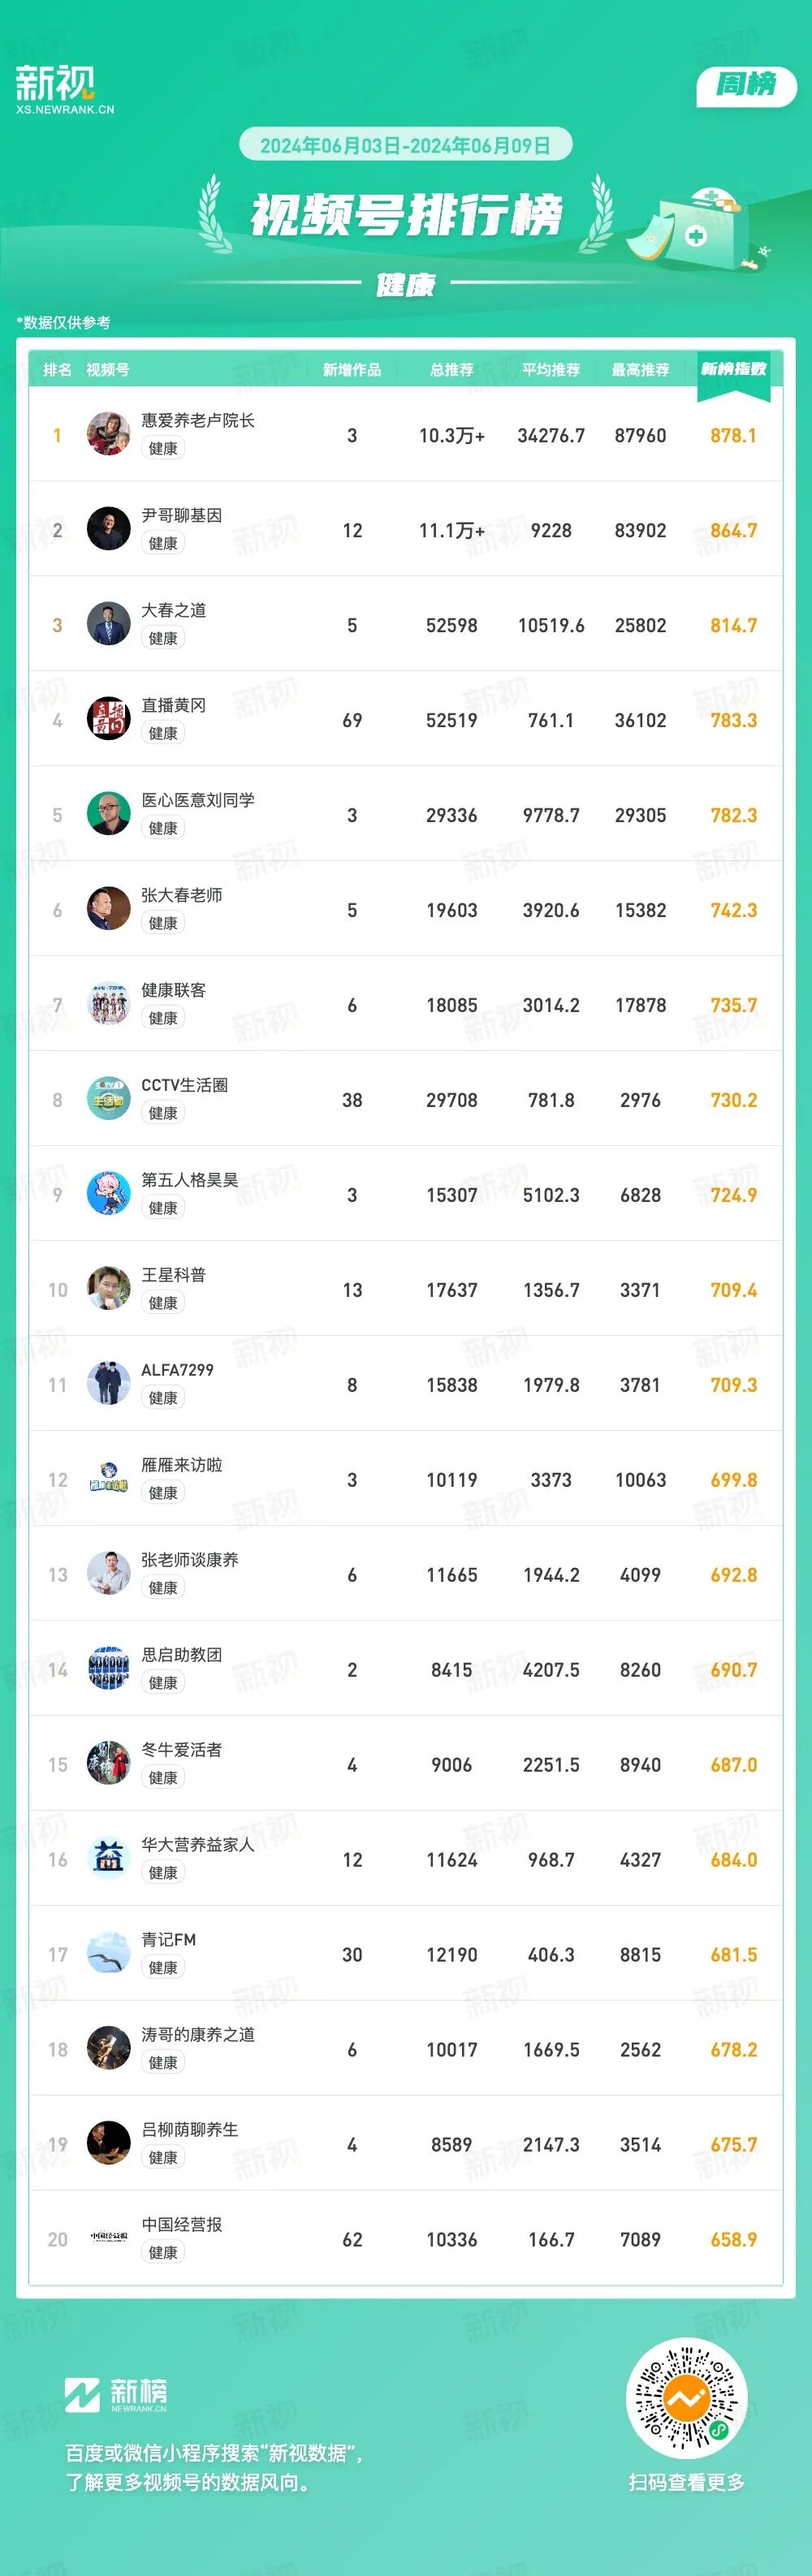Click the 新榜指数 column header
This screenshot has height=2576, width=812.
(x=733, y=369)
